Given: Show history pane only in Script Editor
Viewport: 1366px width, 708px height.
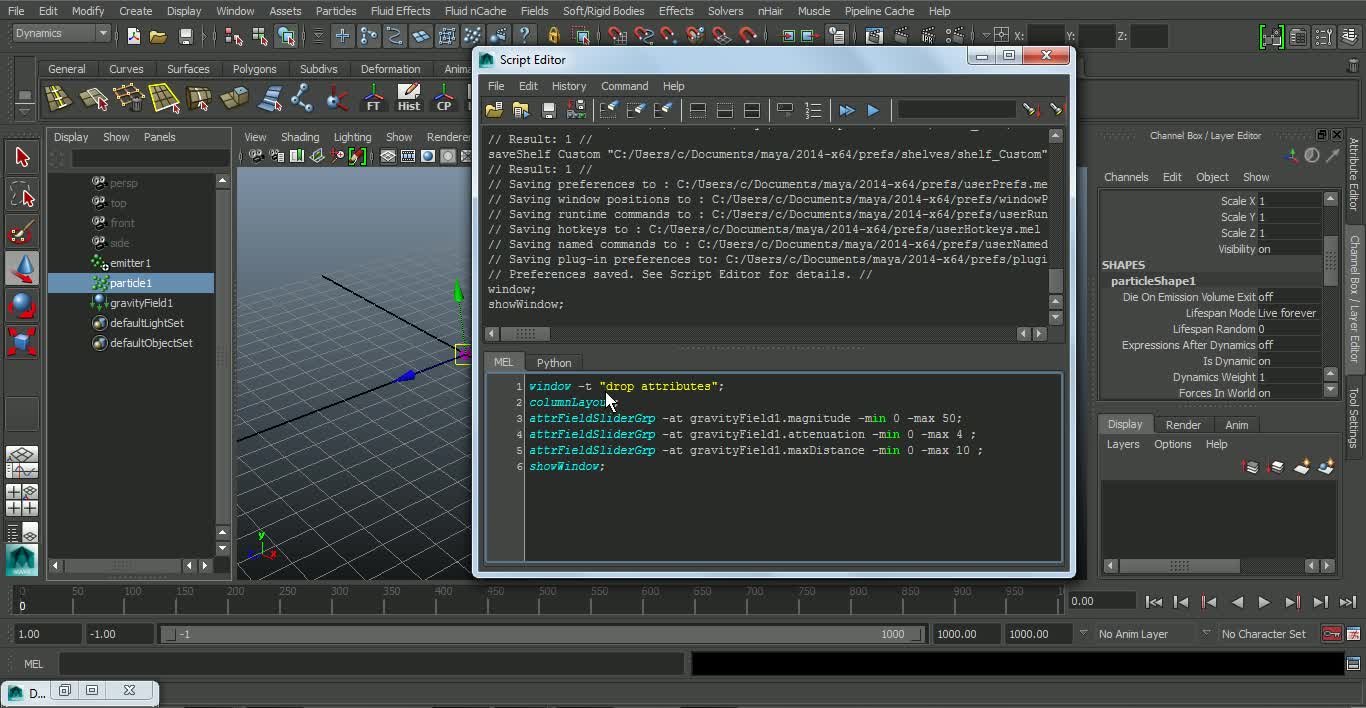Looking at the screenshot, I should pyautogui.click(x=698, y=110).
